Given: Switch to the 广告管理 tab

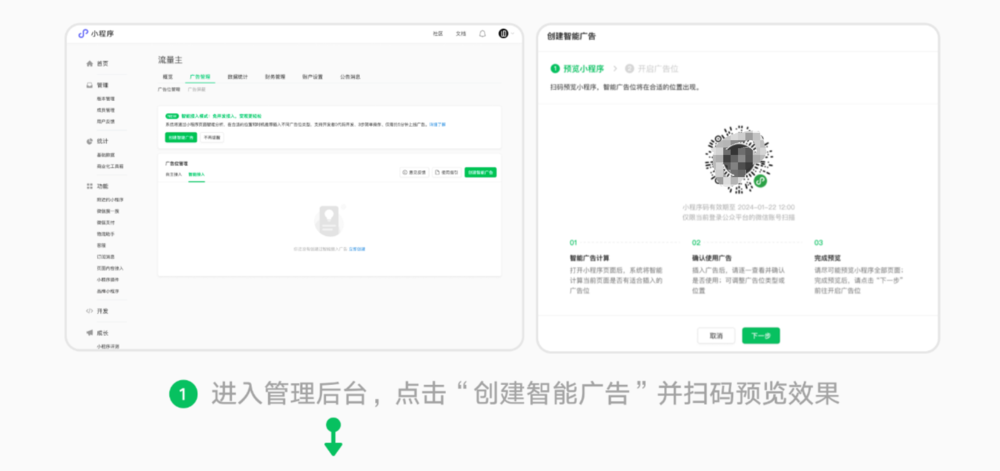Looking at the screenshot, I should [x=200, y=76].
